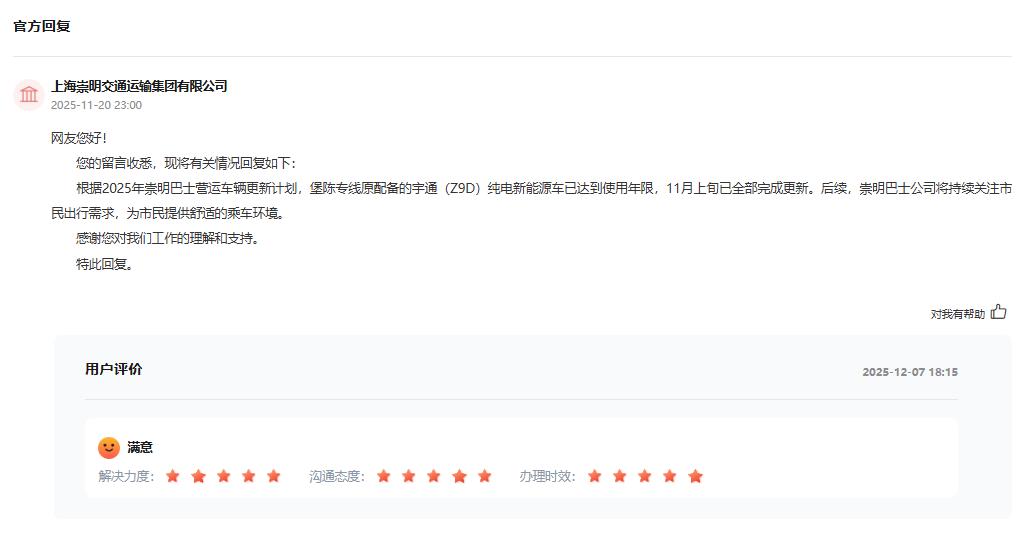Click the 满意 rating label
Viewport: 1033px width, 537px height.
coord(140,447)
